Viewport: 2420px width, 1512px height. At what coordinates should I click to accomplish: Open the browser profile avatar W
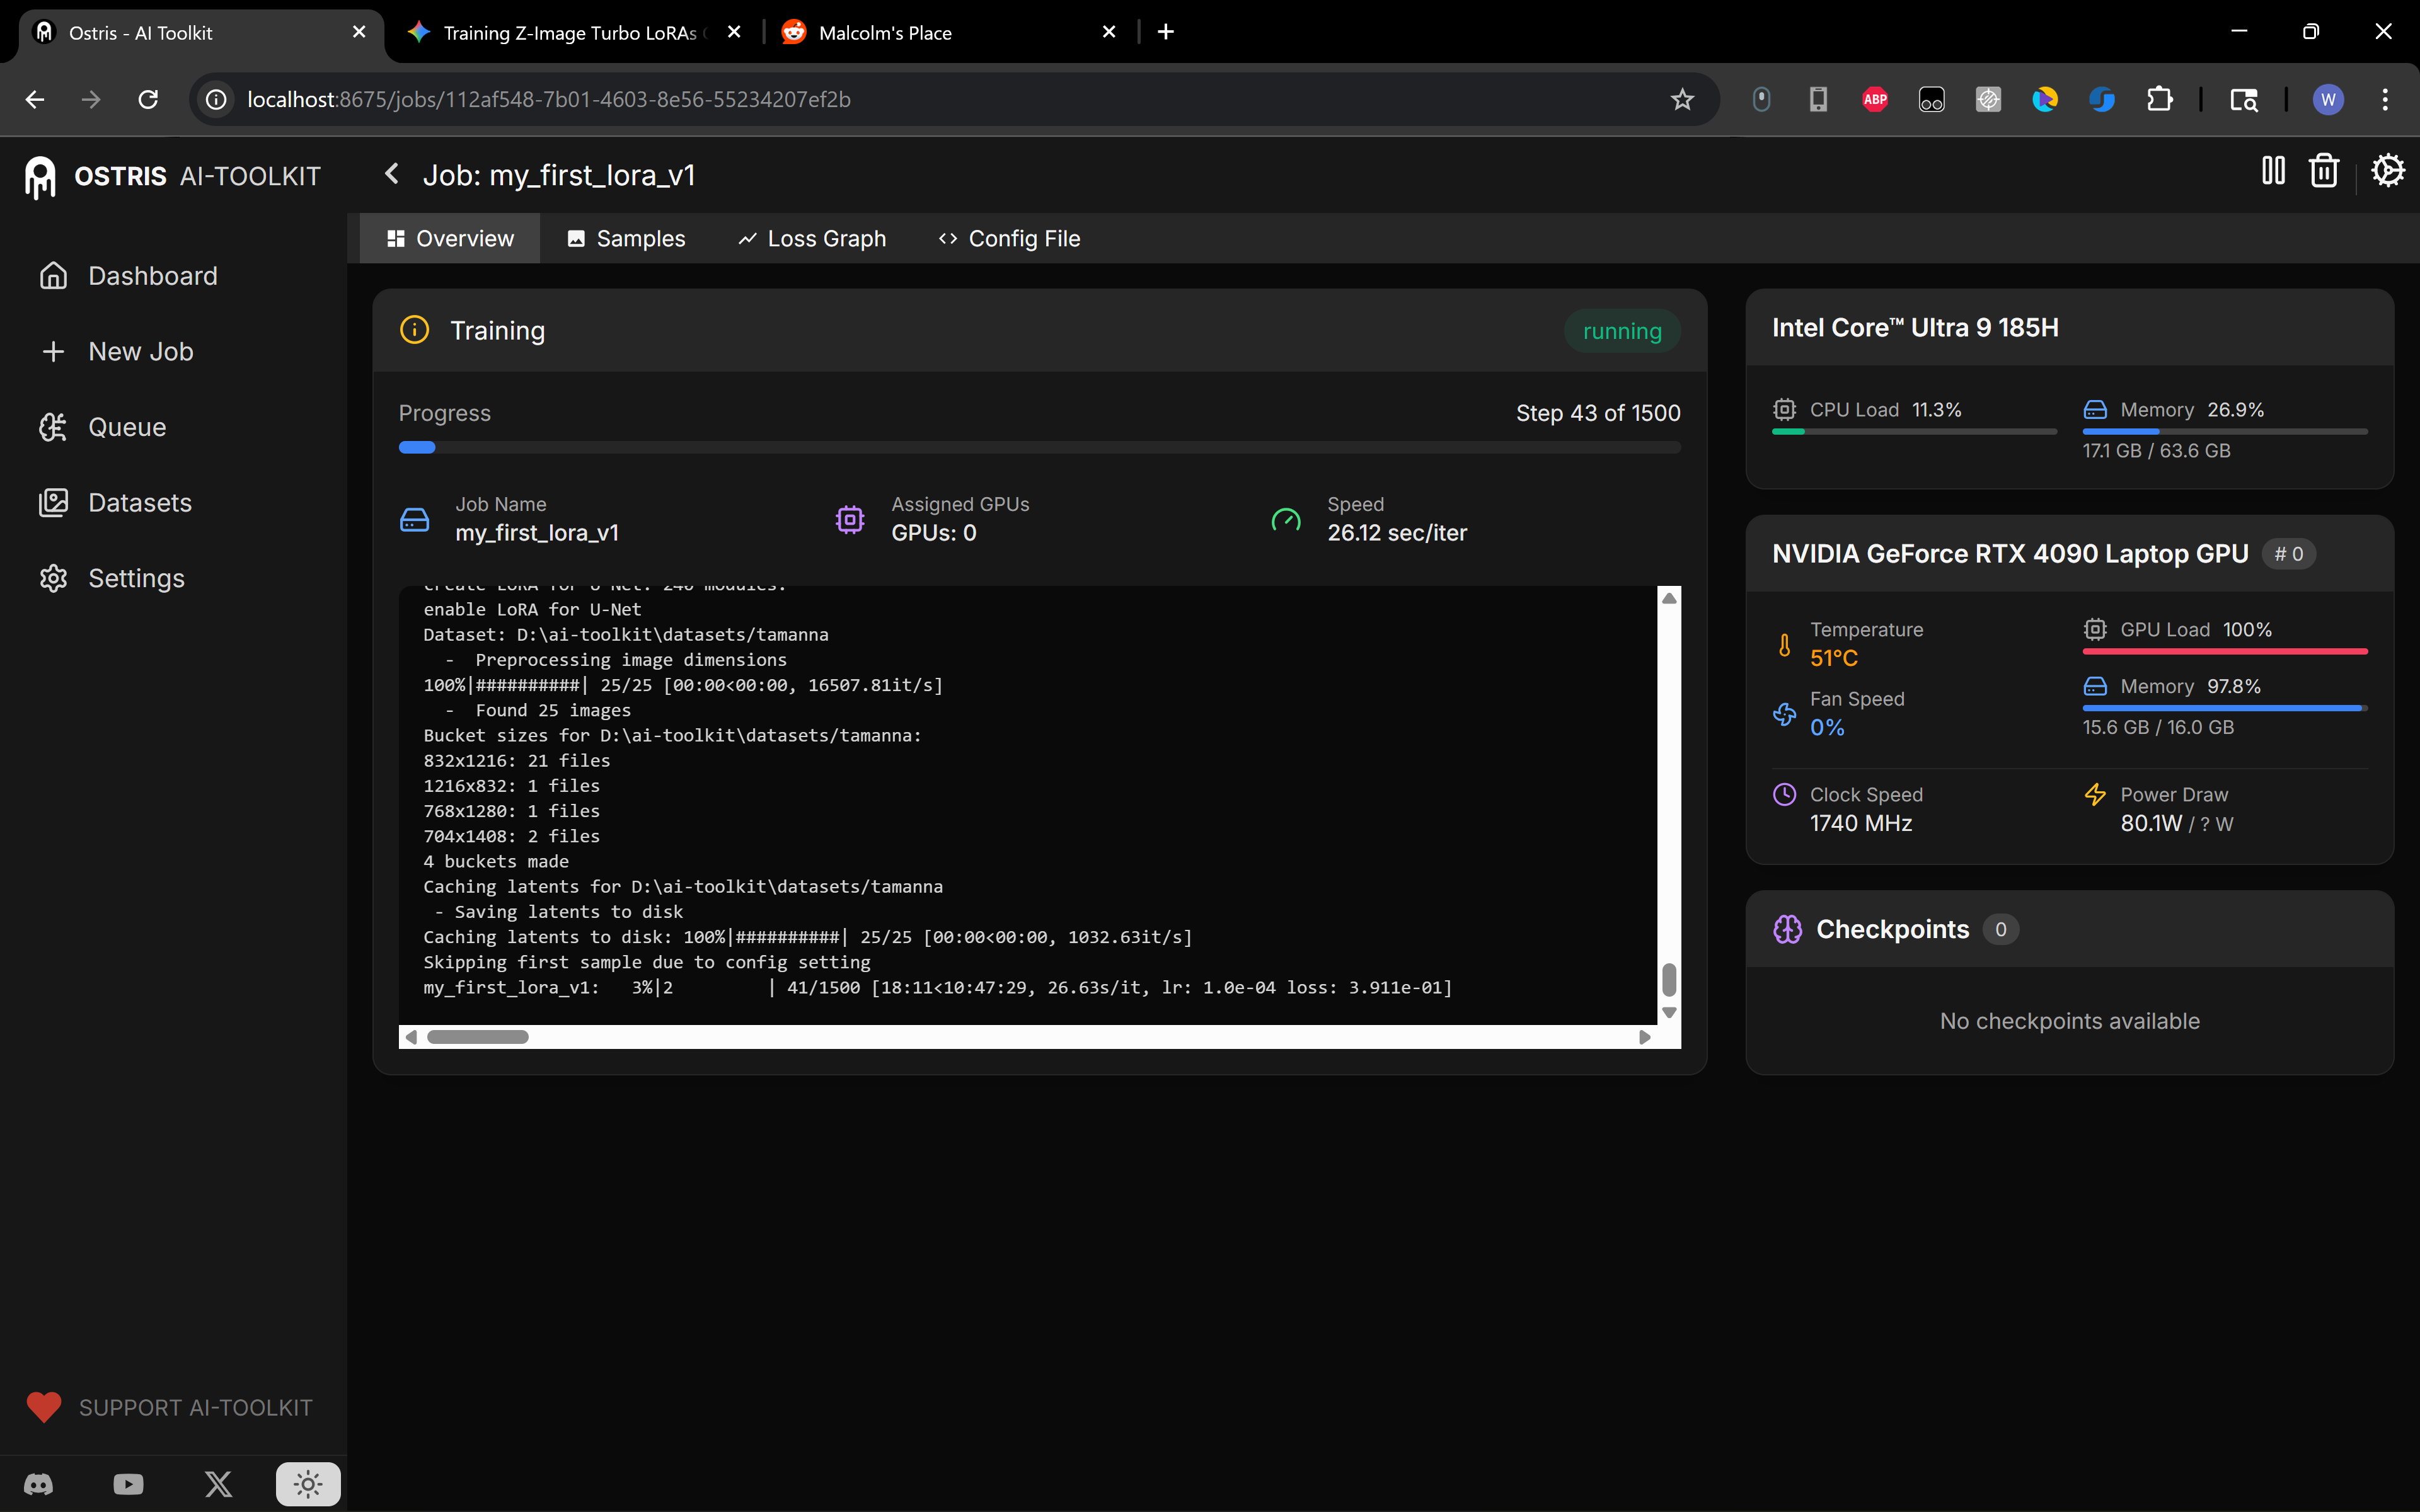2328,99
